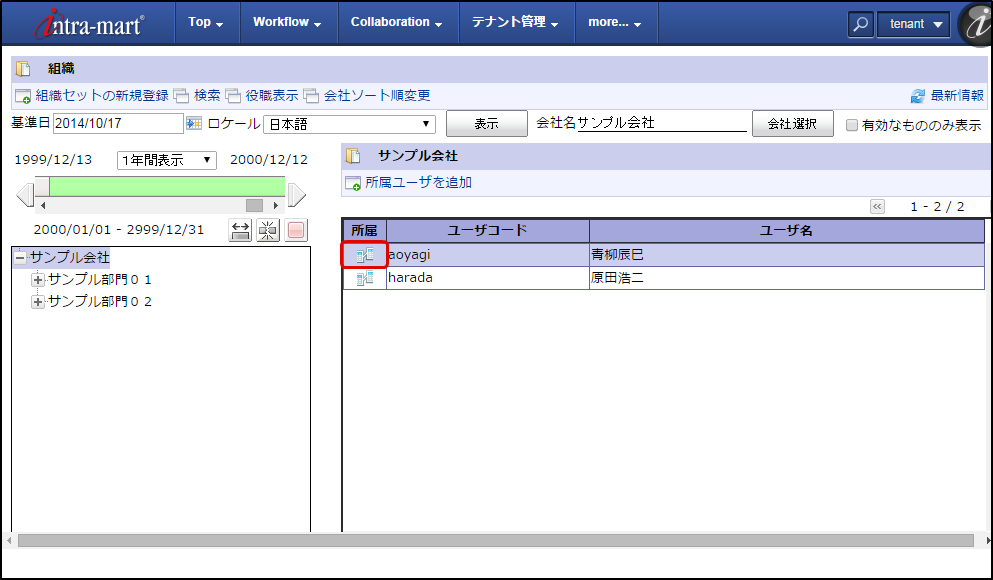Click the affiliation icon for aoyagi
Image resolution: width=993 pixels, height=580 pixels.
coord(364,255)
